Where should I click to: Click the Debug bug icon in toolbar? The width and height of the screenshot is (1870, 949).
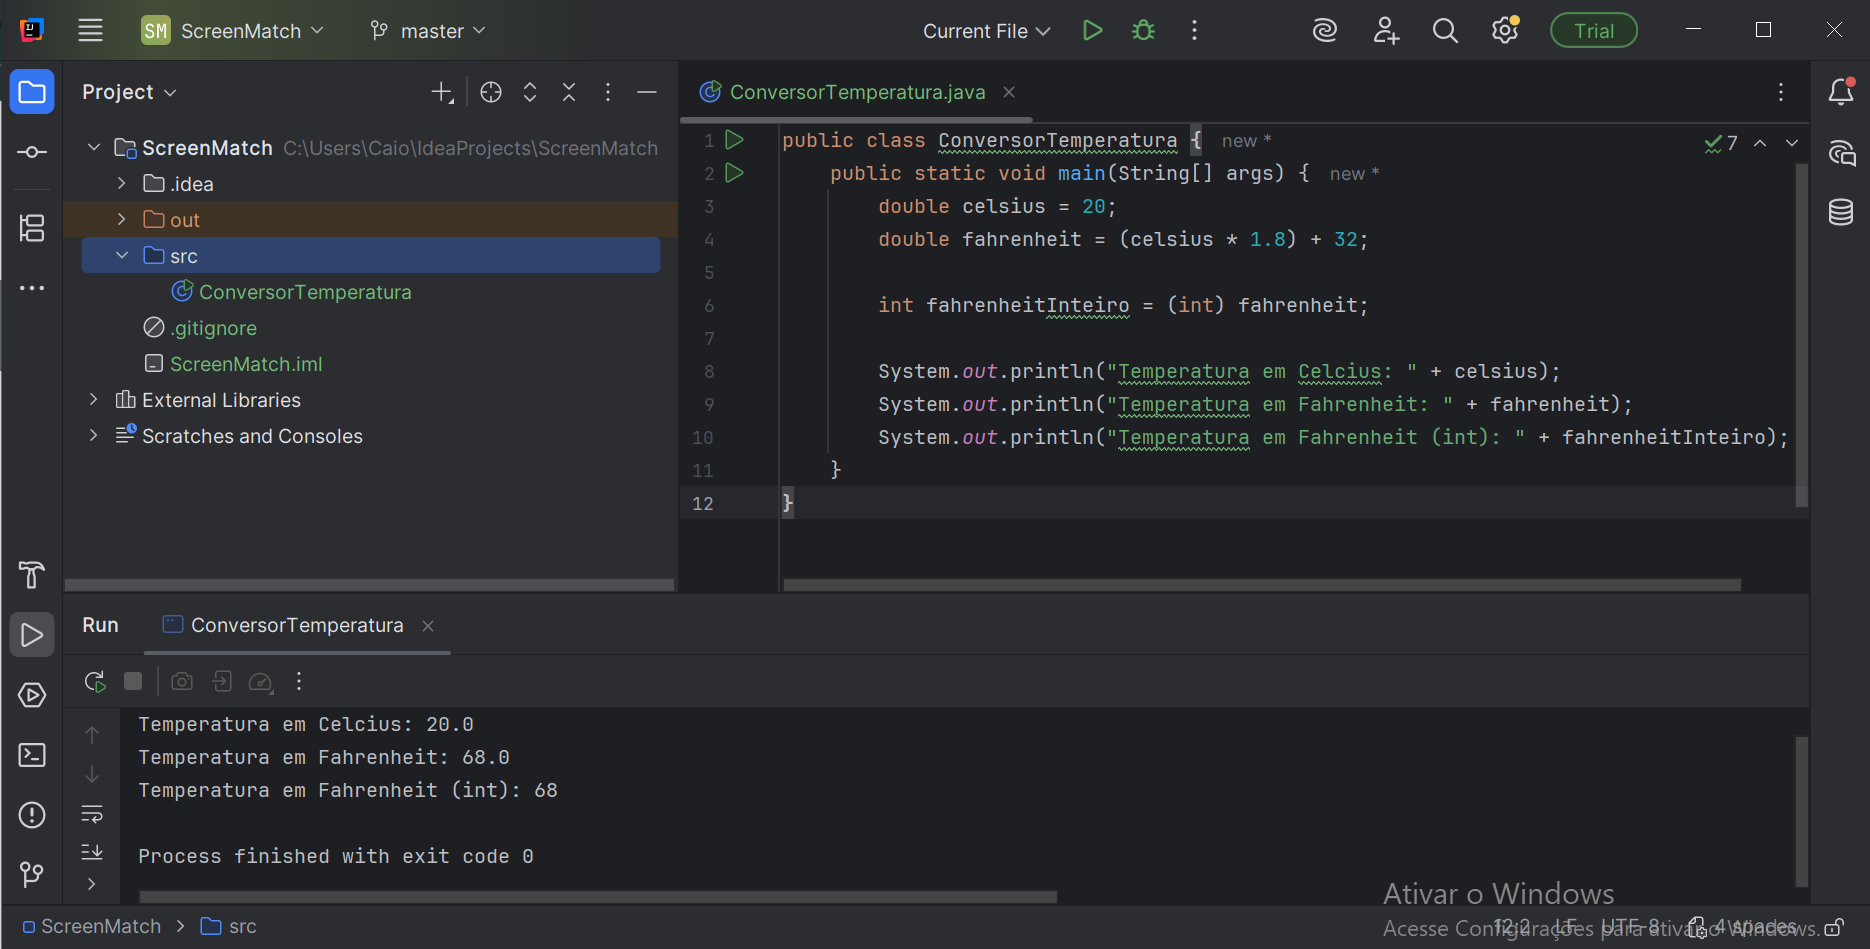click(x=1143, y=31)
